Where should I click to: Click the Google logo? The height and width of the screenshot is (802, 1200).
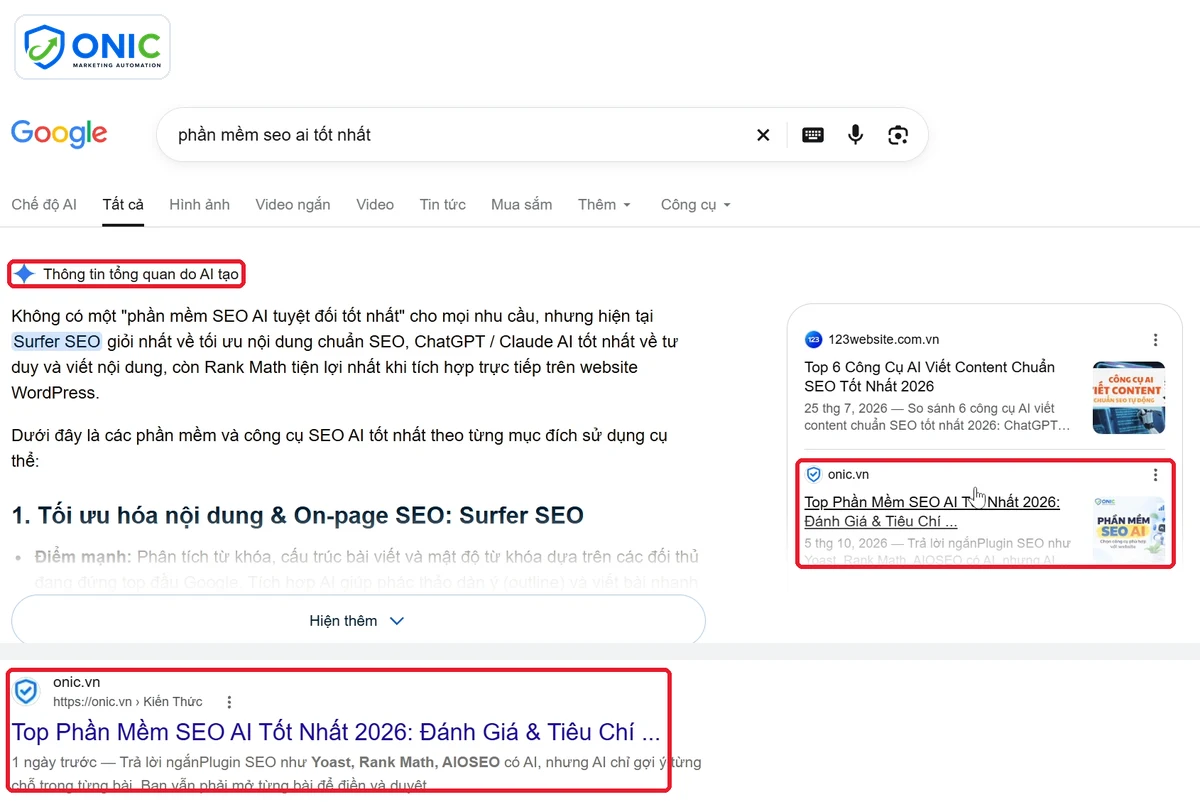pos(59,134)
